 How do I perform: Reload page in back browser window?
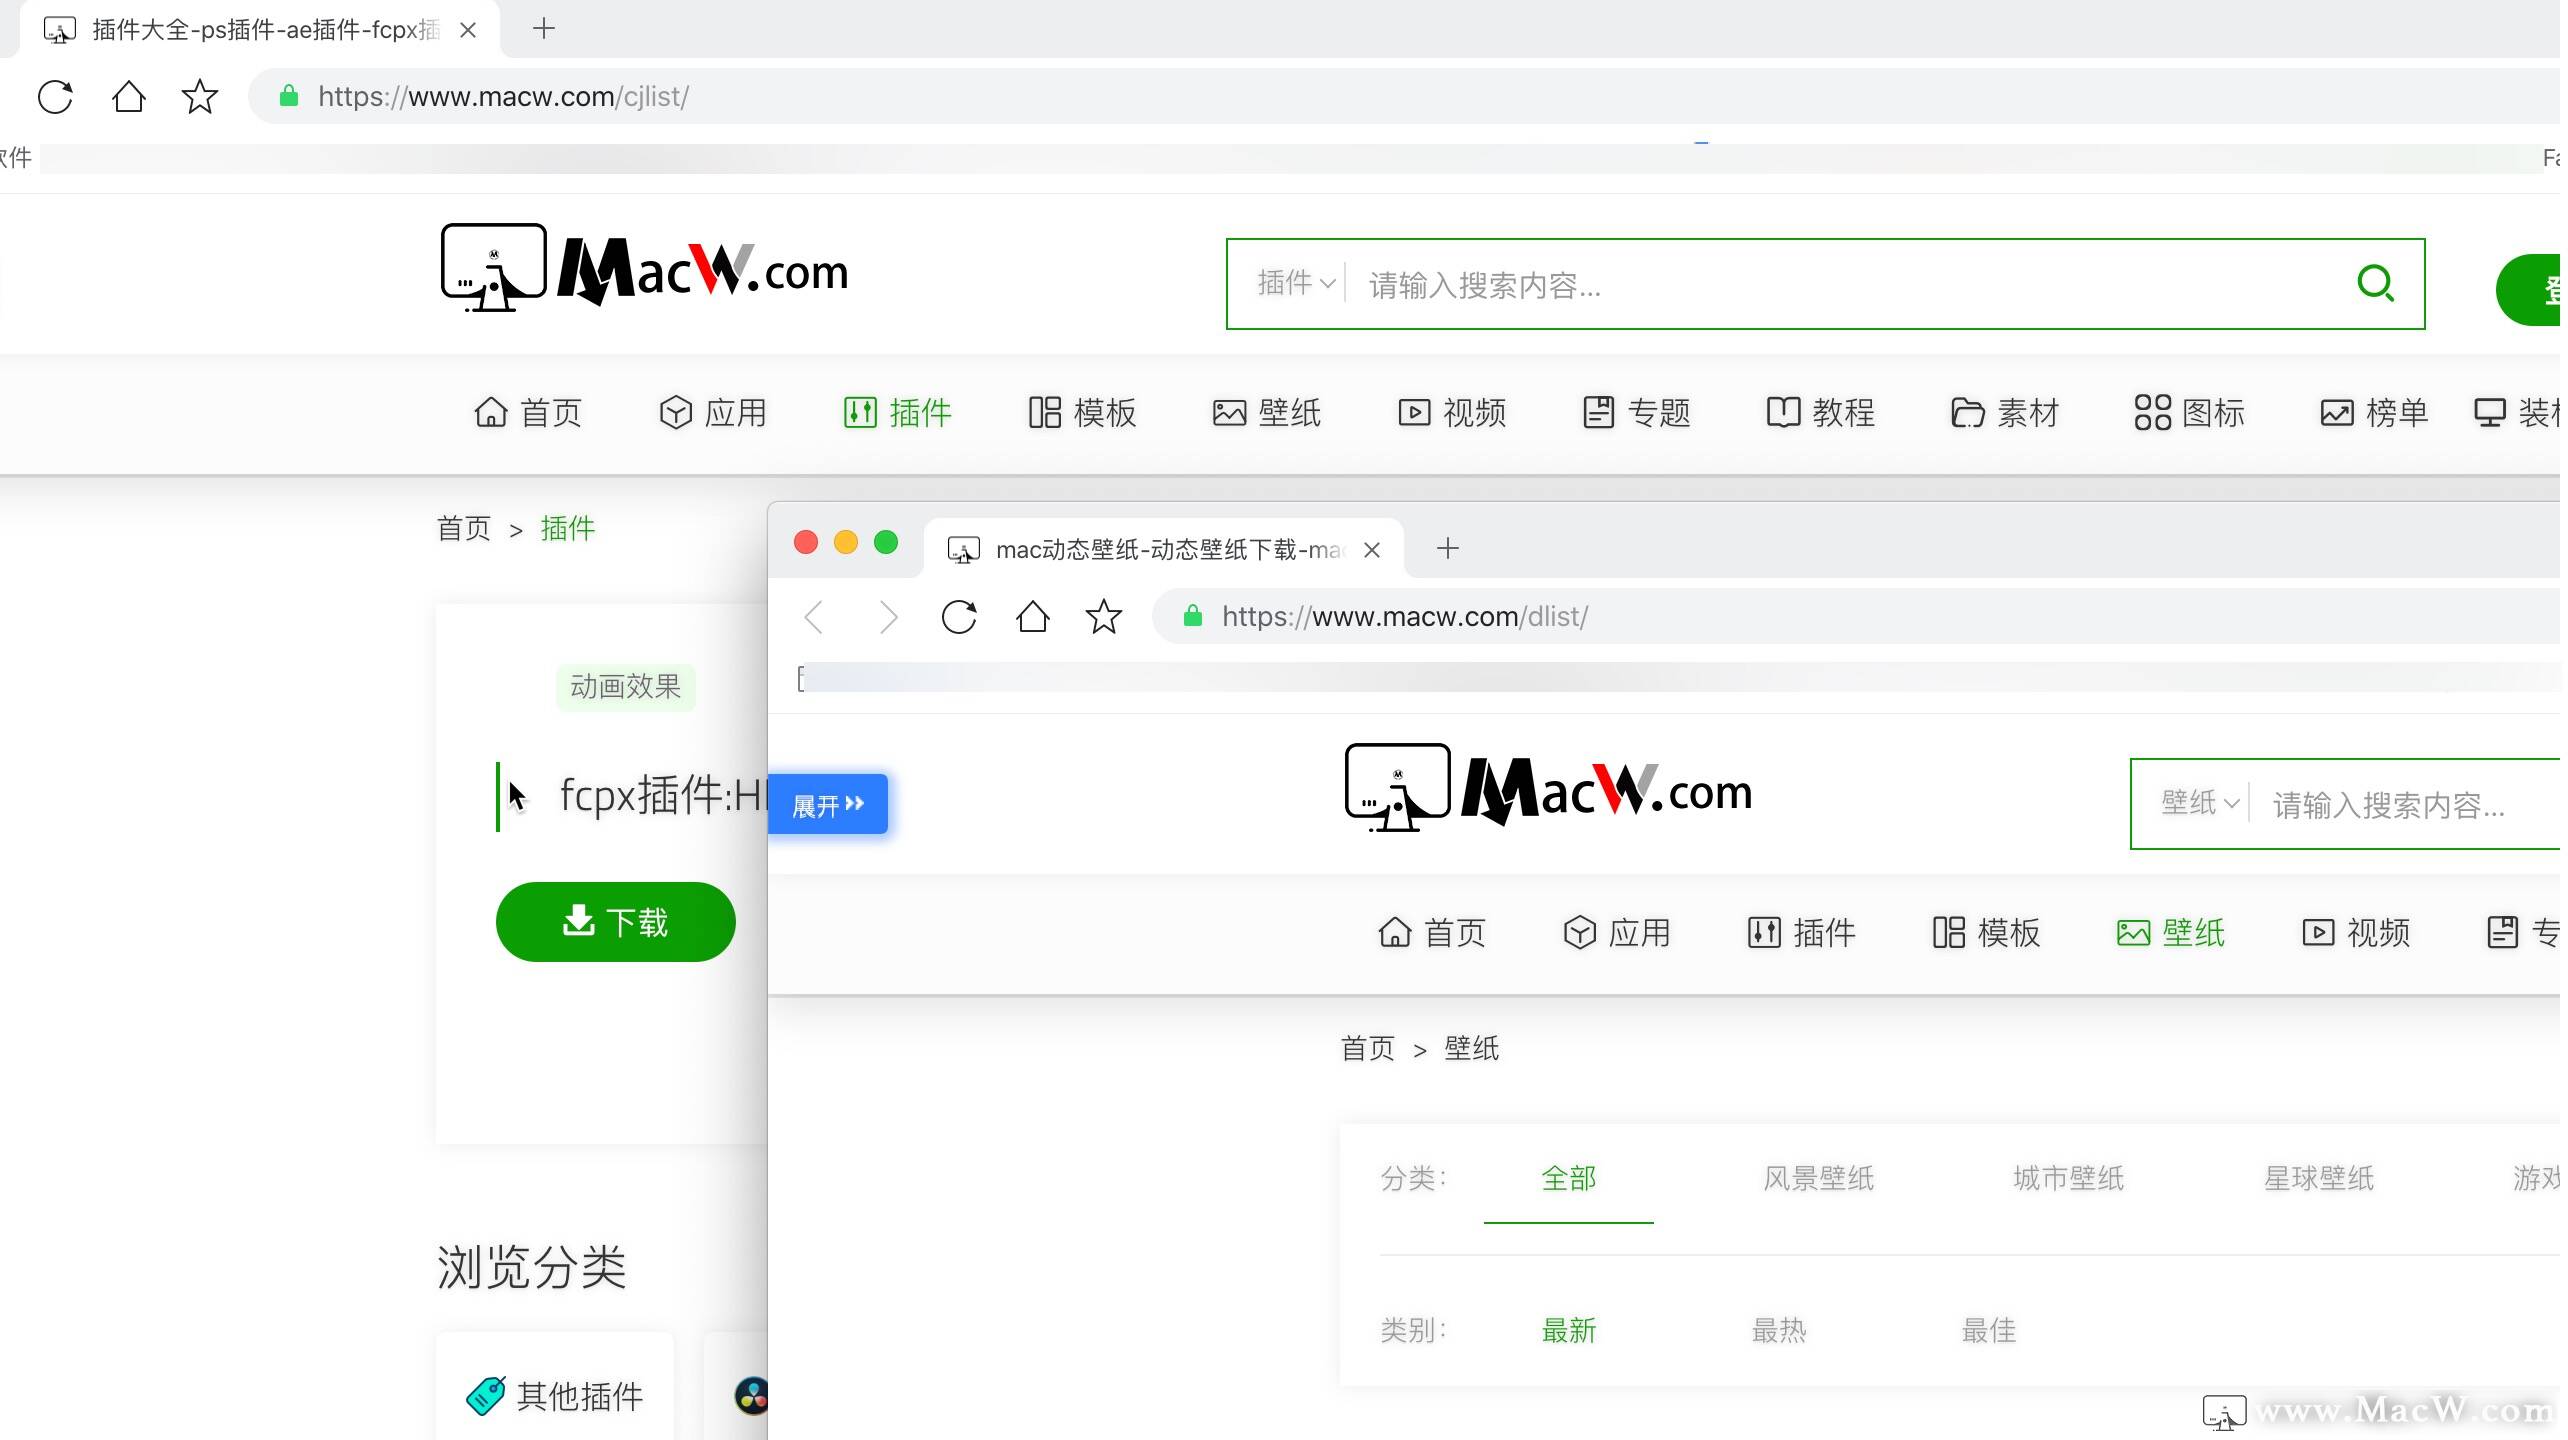[x=55, y=97]
